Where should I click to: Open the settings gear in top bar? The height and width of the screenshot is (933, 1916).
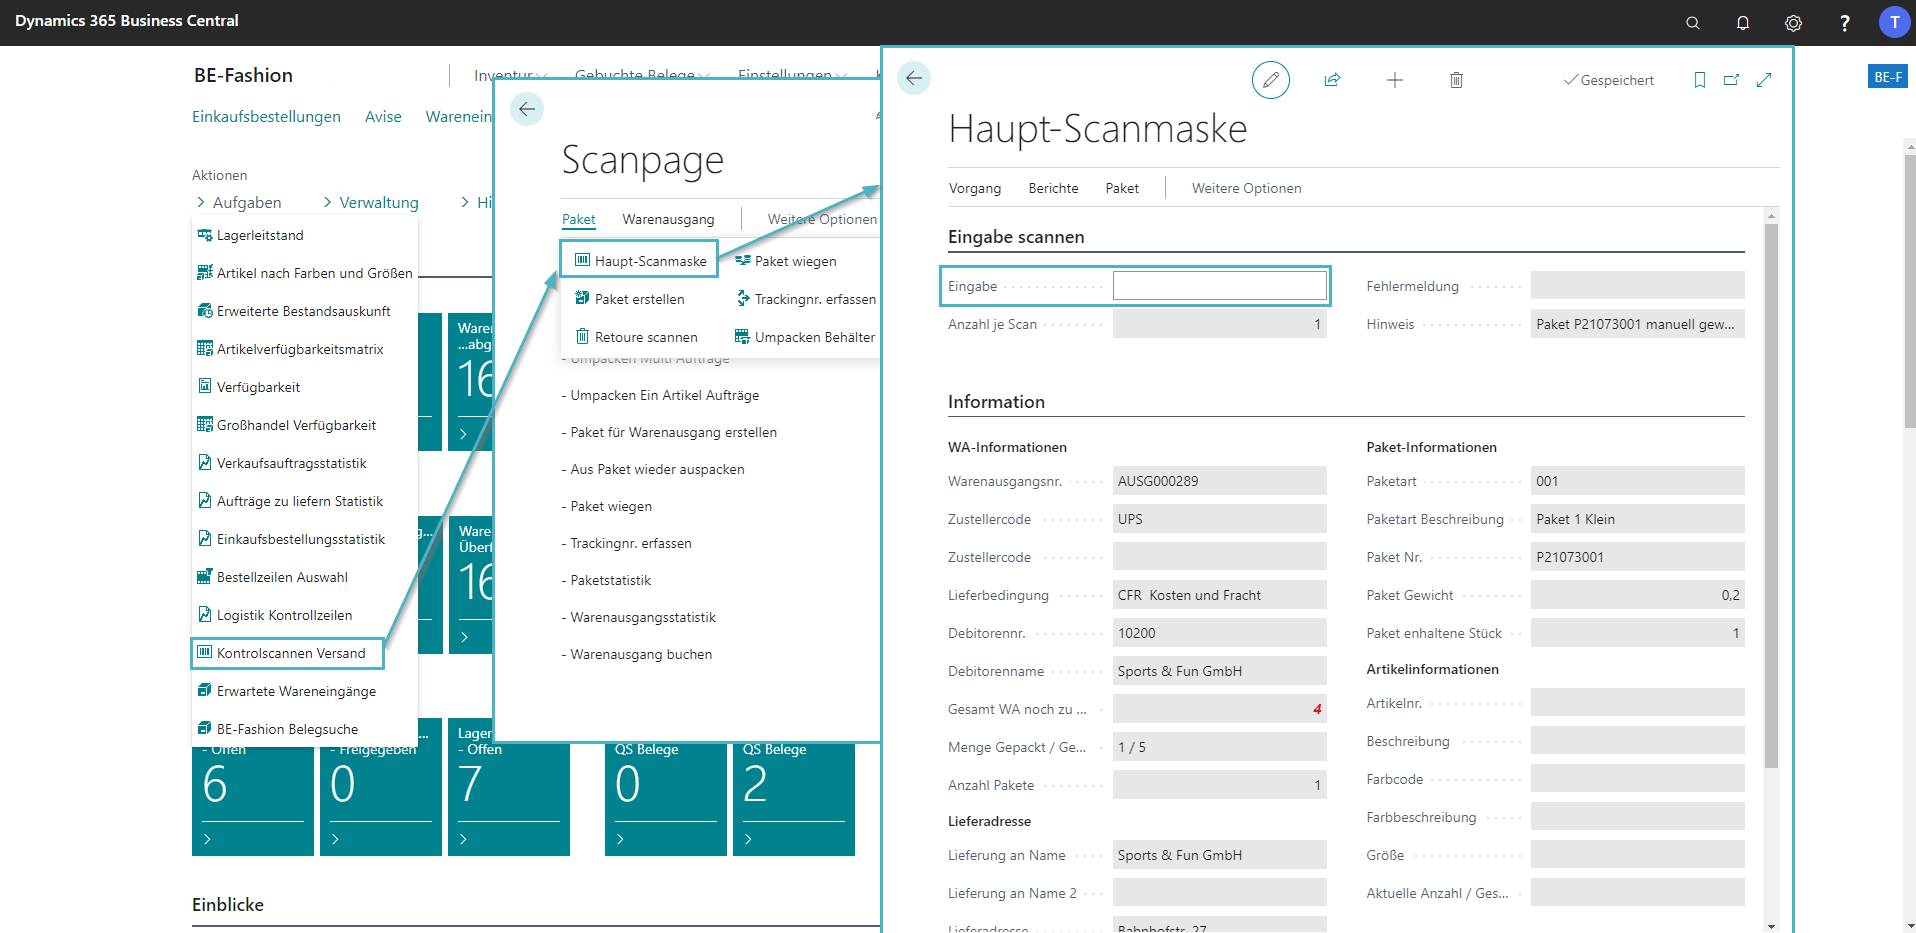[x=1793, y=22]
